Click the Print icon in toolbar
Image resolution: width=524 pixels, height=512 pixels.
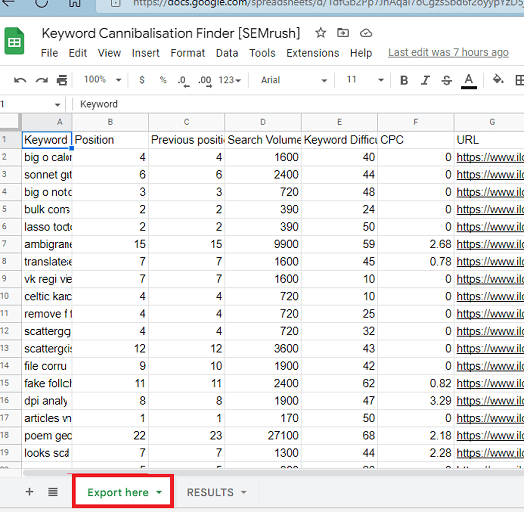[x=62, y=80]
